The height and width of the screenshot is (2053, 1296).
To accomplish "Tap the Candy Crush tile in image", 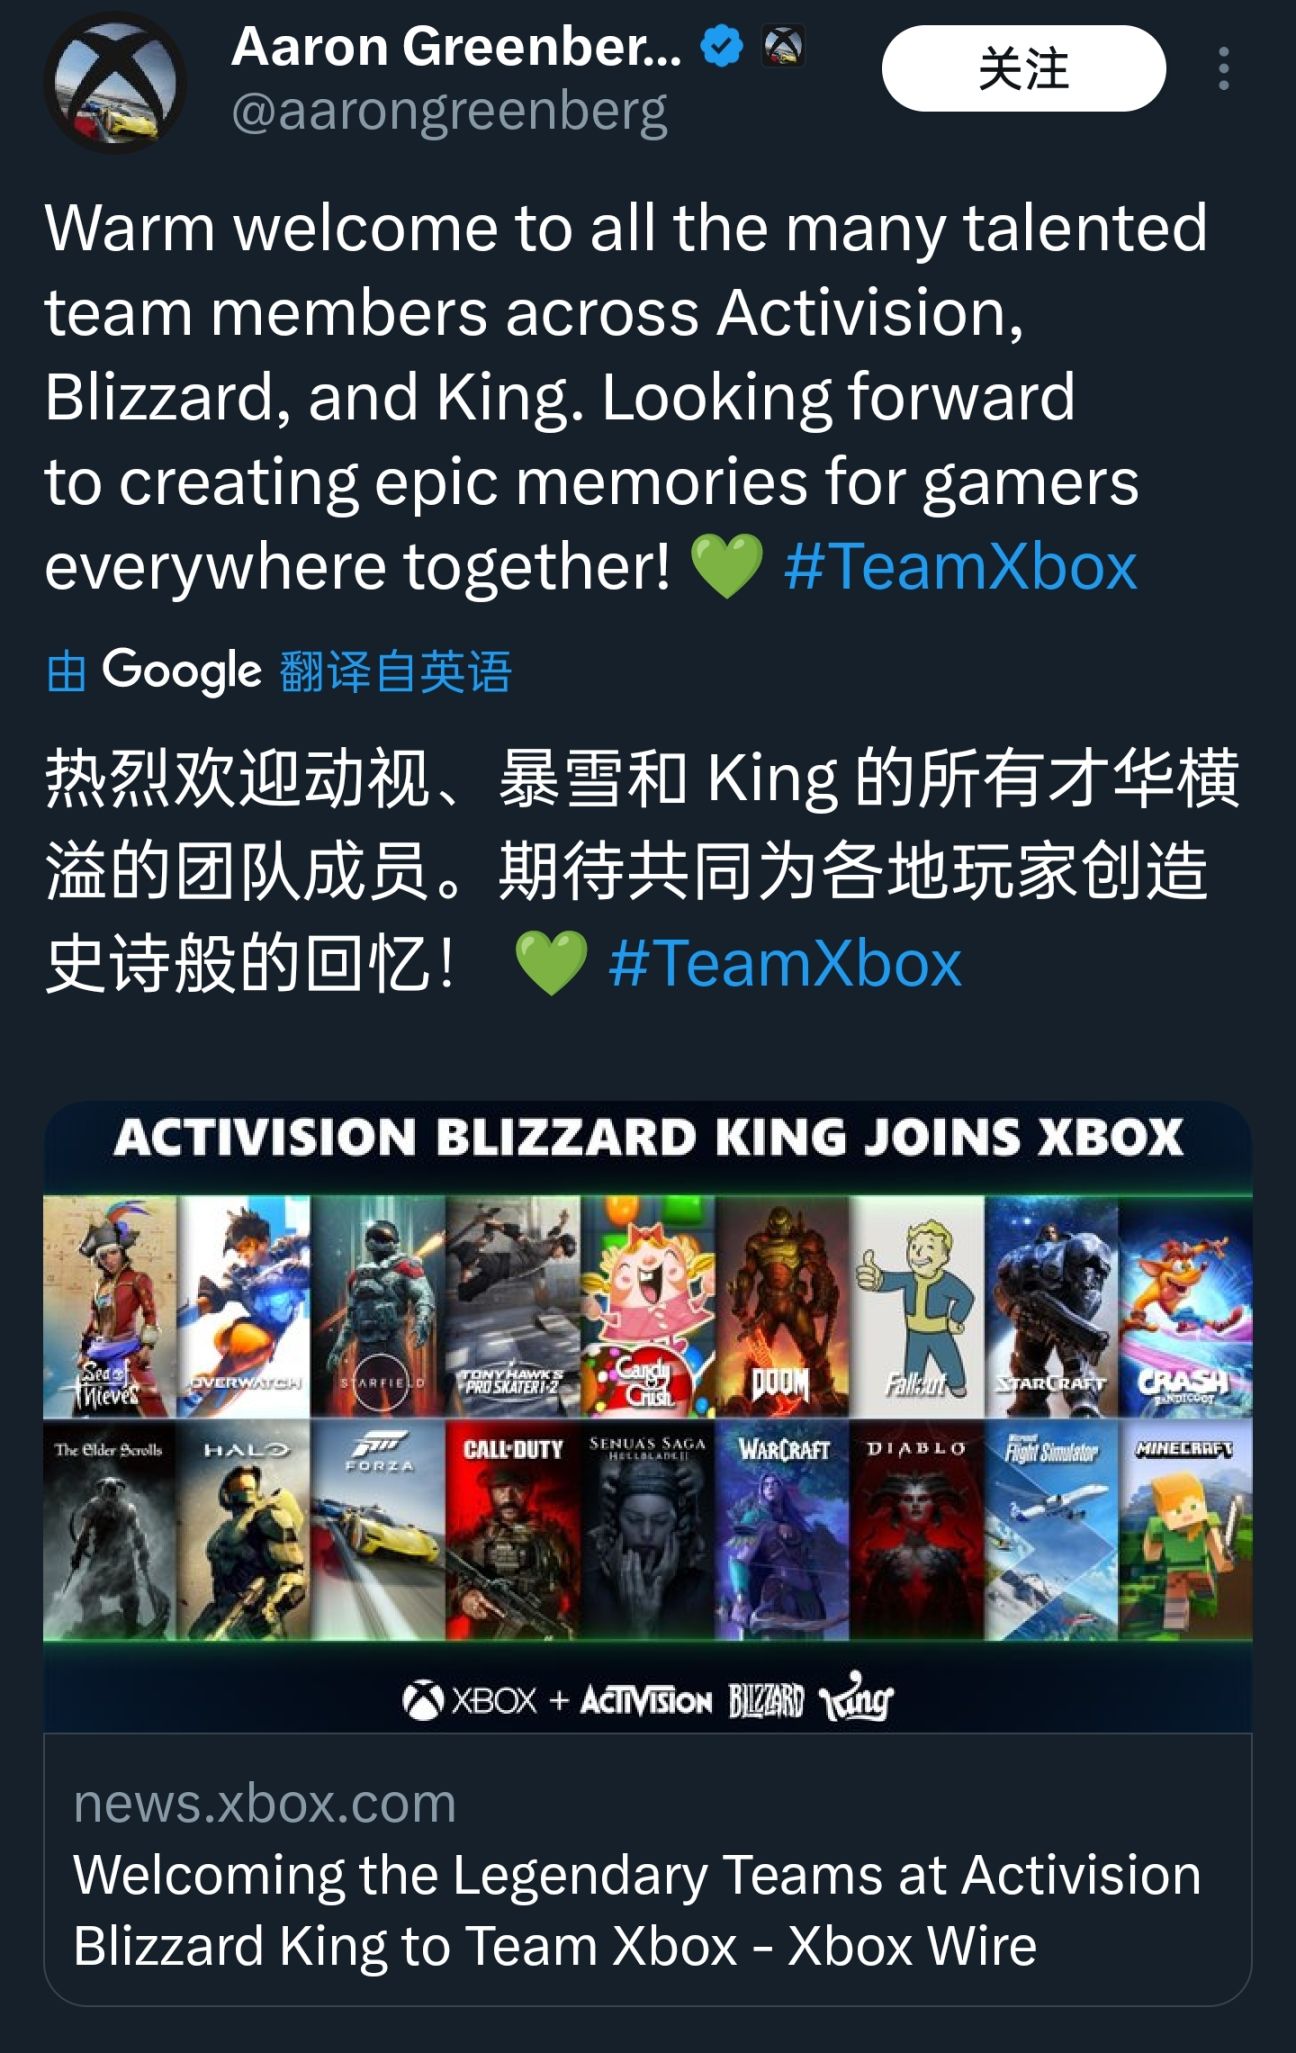I will click(648, 1306).
